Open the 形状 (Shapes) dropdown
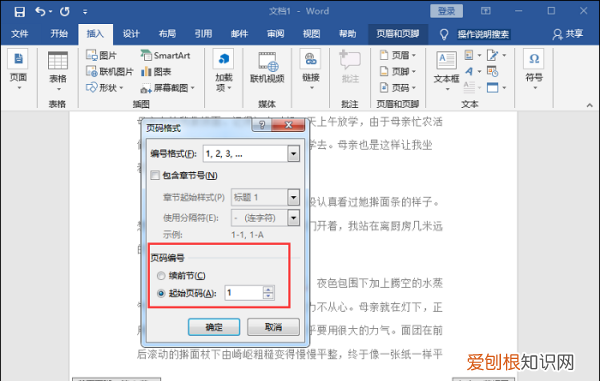This screenshot has height=381, width=600. (x=104, y=88)
